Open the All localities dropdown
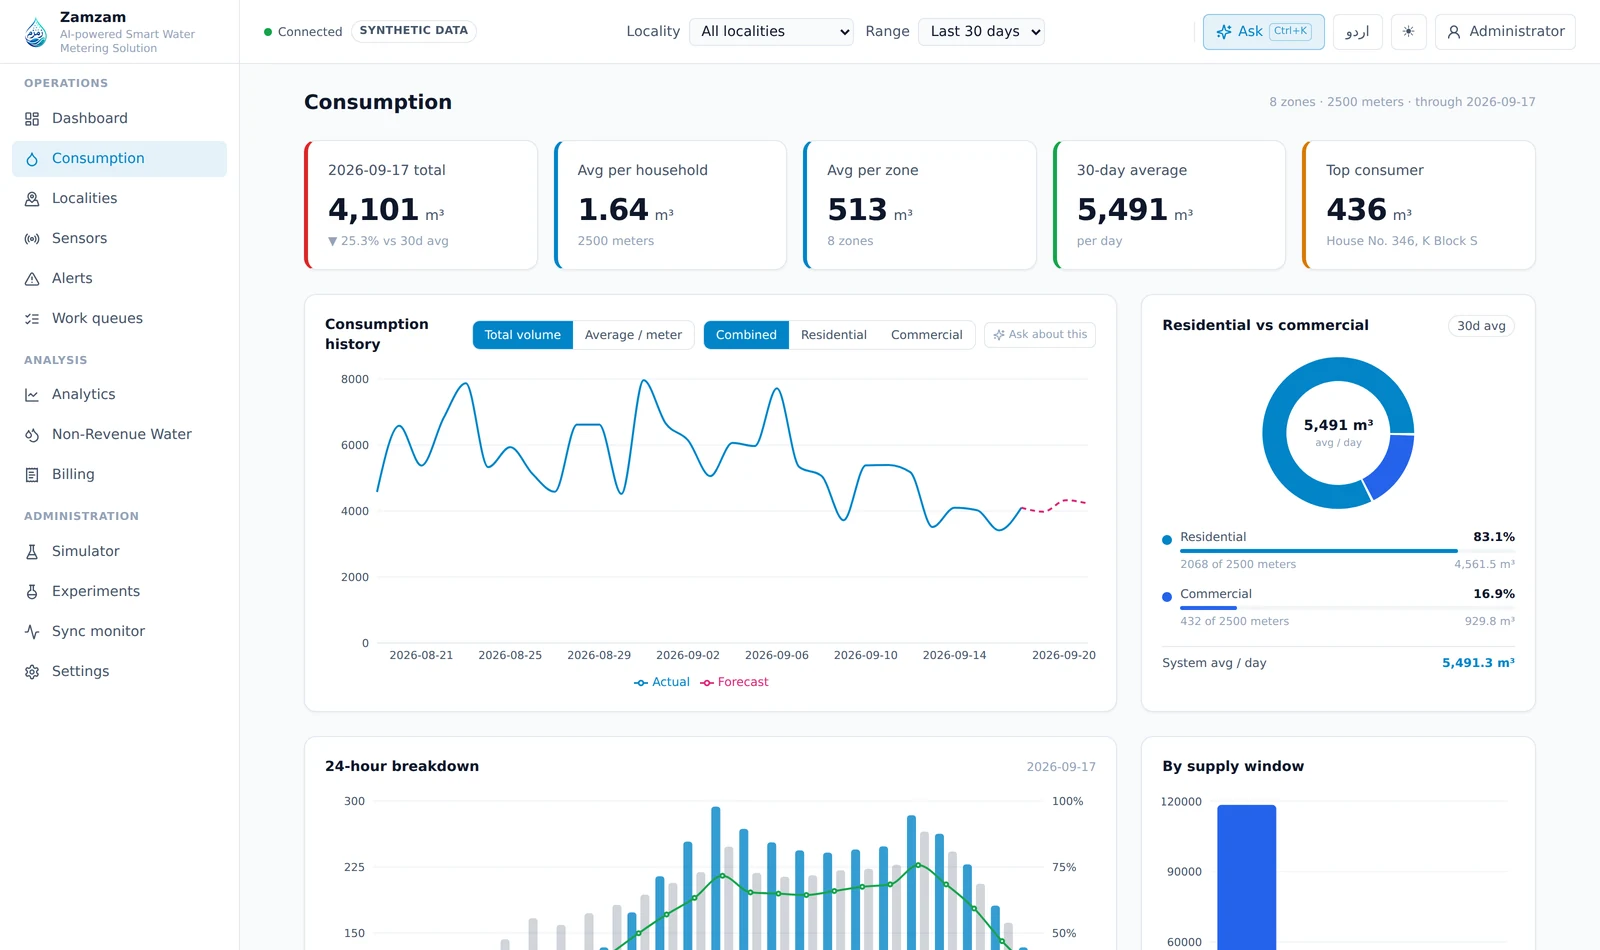This screenshot has width=1600, height=950. (x=771, y=32)
